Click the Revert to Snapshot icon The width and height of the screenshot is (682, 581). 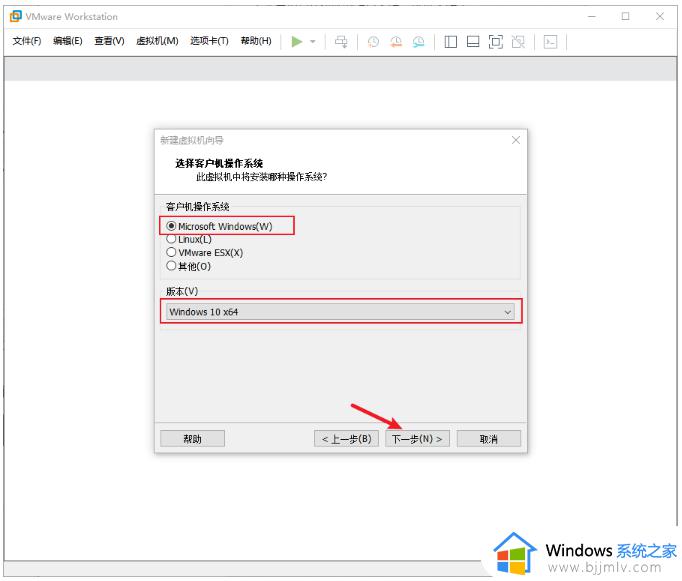(396, 42)
